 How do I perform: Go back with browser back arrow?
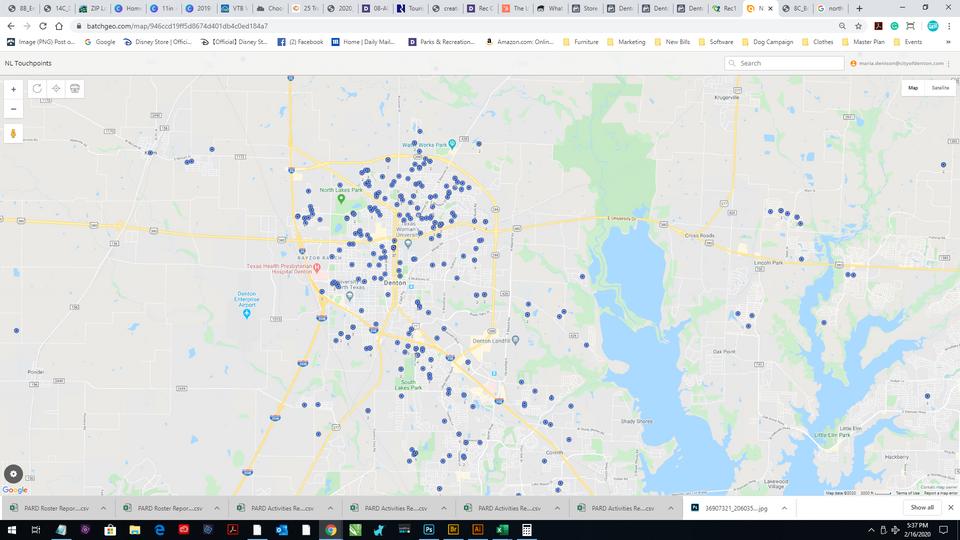(x=11, y=26)
